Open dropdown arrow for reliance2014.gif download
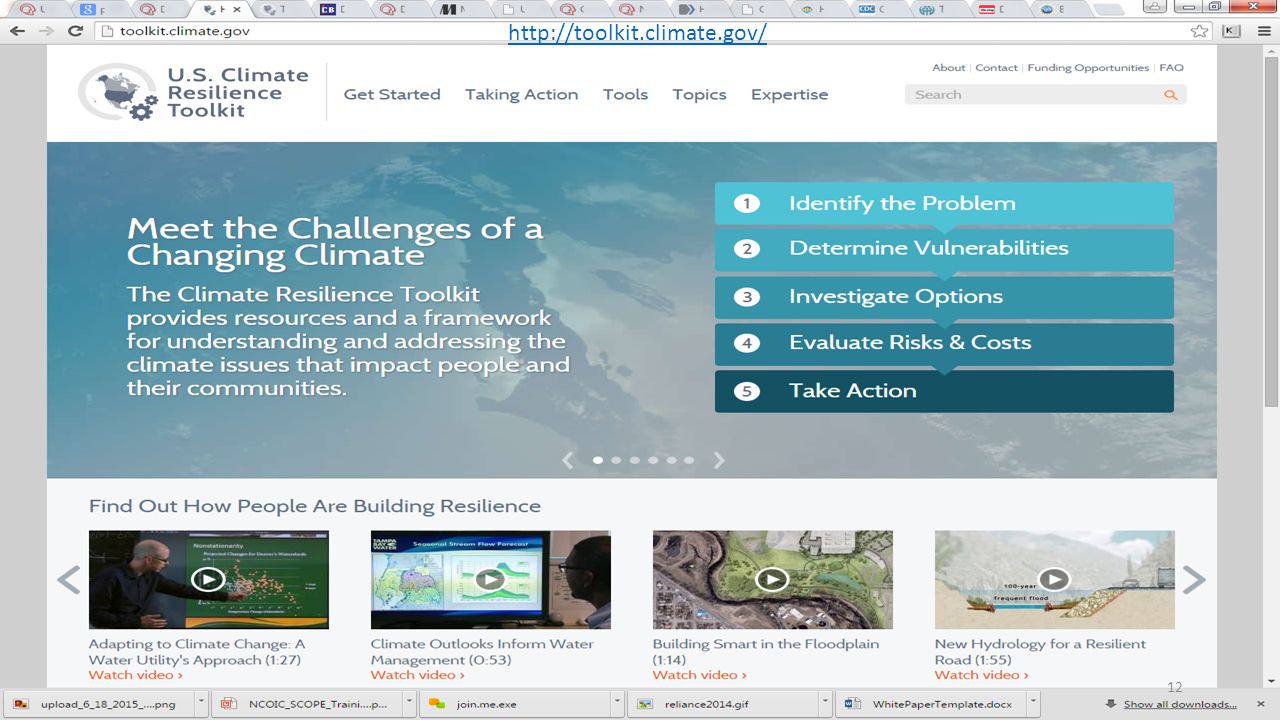 (x=825, y=704)
